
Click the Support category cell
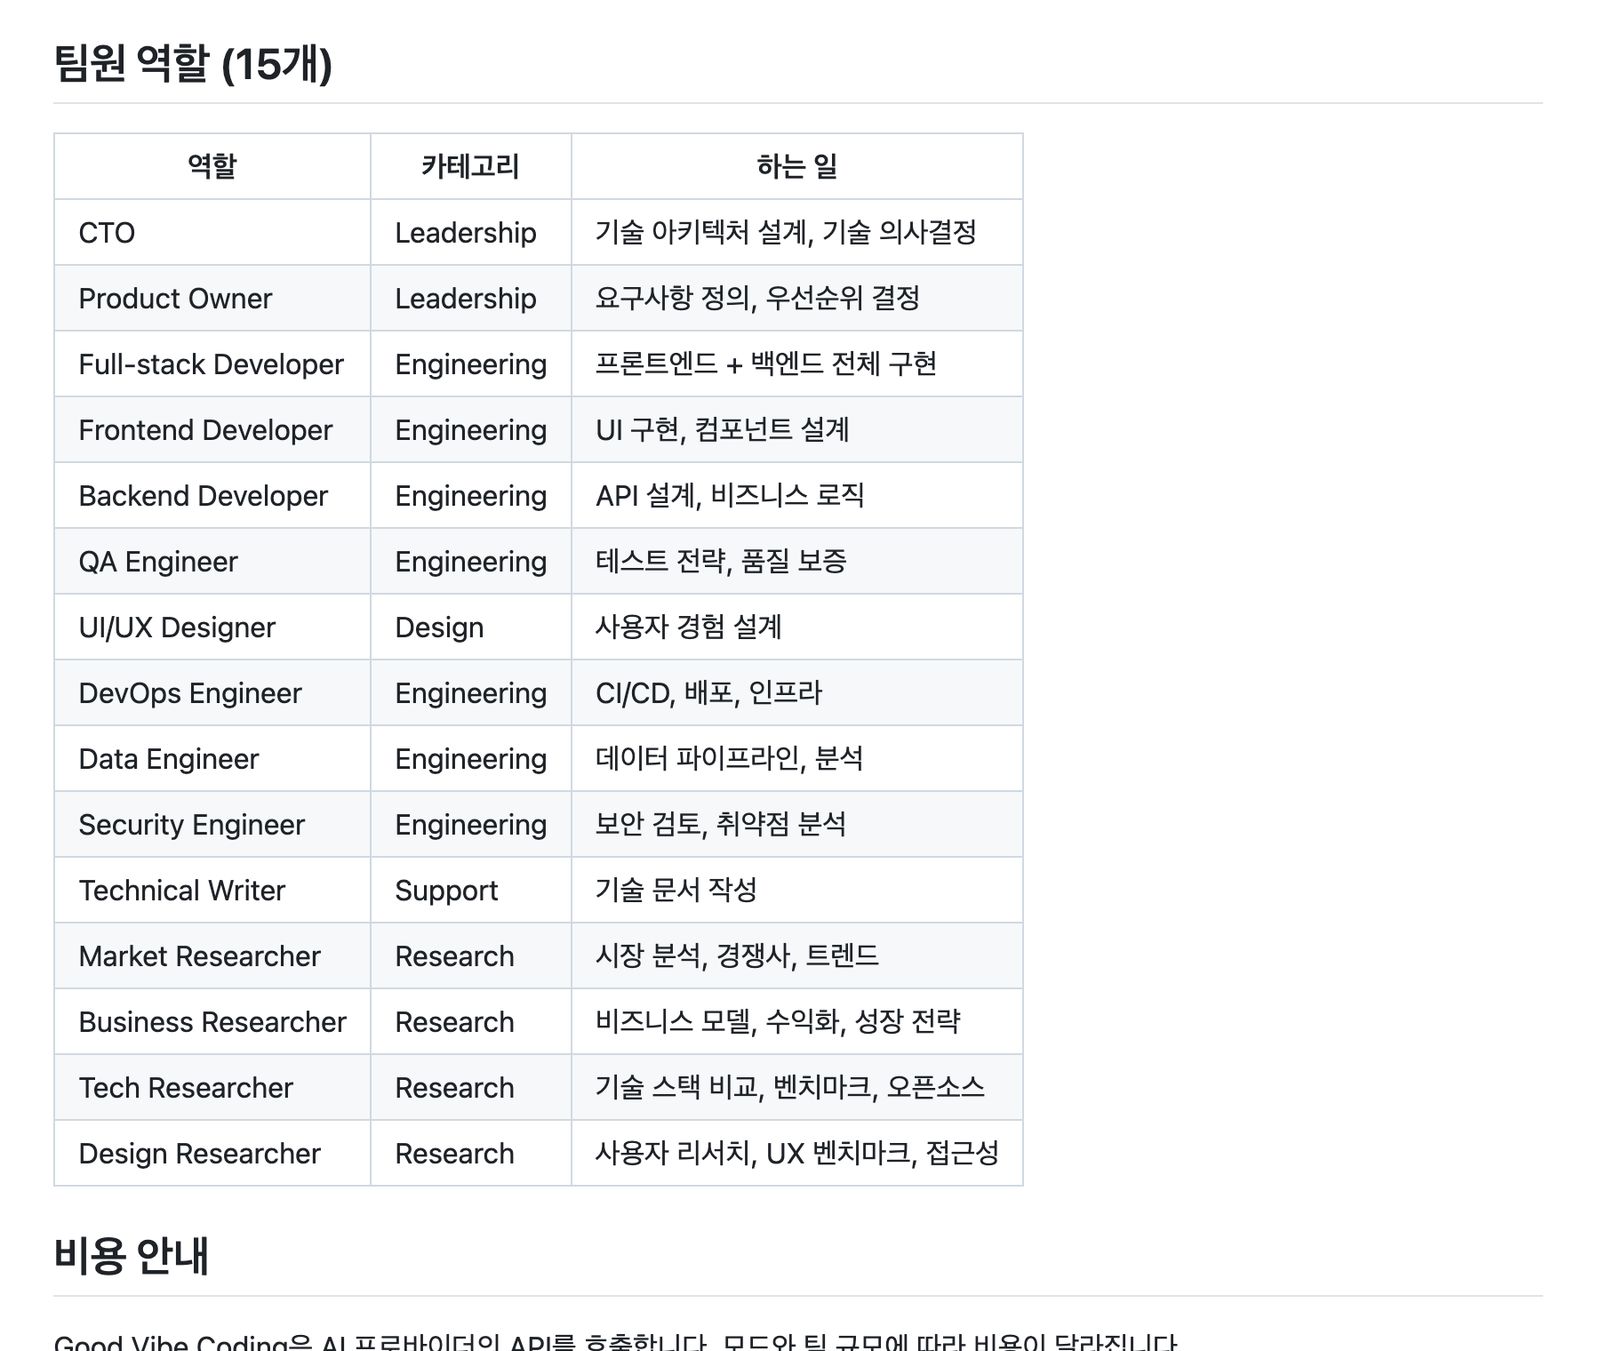pyautogui.click(x=471, y=890)
